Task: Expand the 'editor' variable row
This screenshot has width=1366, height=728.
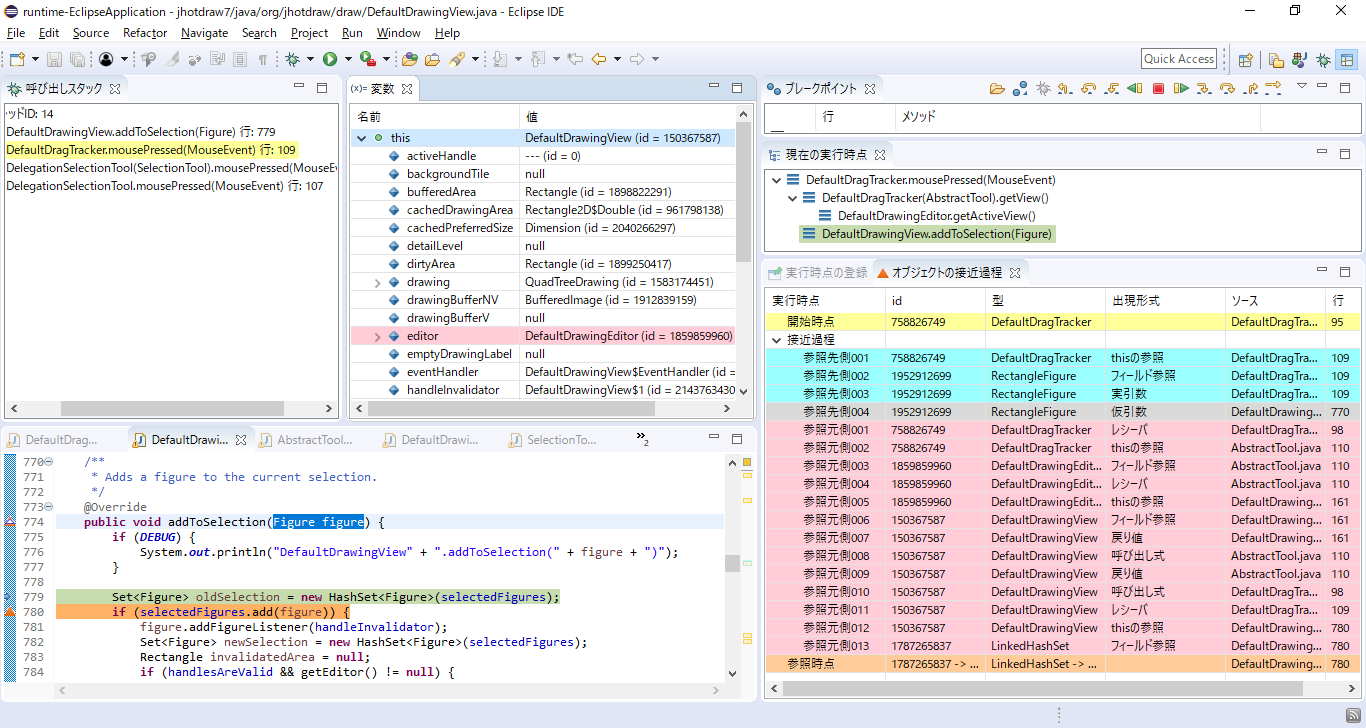Action: coord(377,337)
